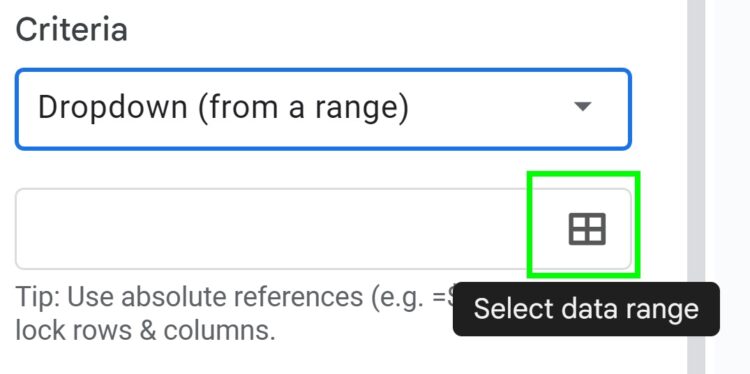Click the blank area right of the scrollbar

(727, 143)
